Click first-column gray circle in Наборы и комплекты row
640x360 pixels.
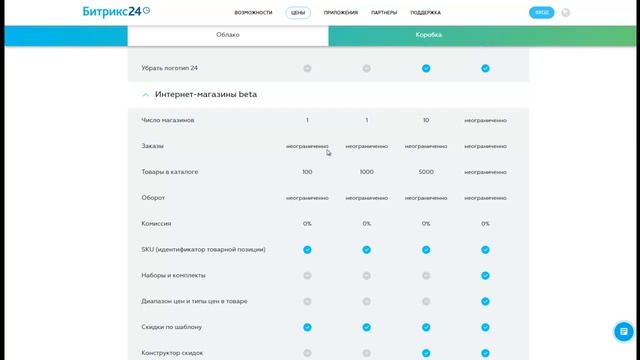[x=307, y=276]
